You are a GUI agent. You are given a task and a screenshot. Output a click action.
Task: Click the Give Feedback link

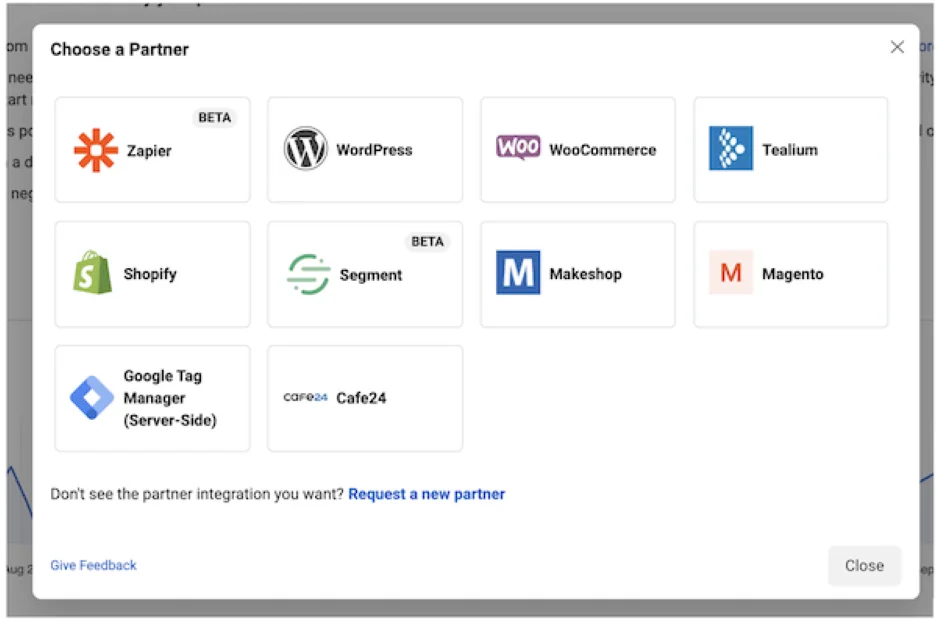coord(93,565)
